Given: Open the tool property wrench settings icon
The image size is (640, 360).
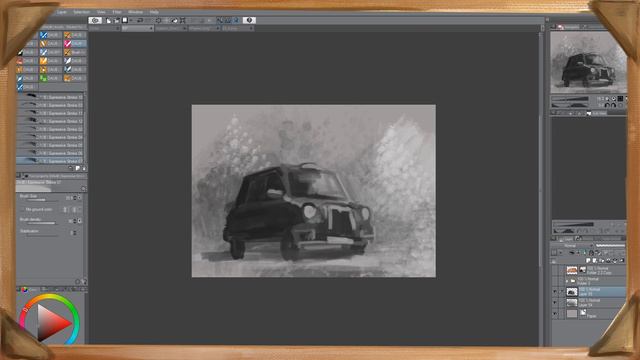Looking at the screenshot, I should (x=84, y=282).
